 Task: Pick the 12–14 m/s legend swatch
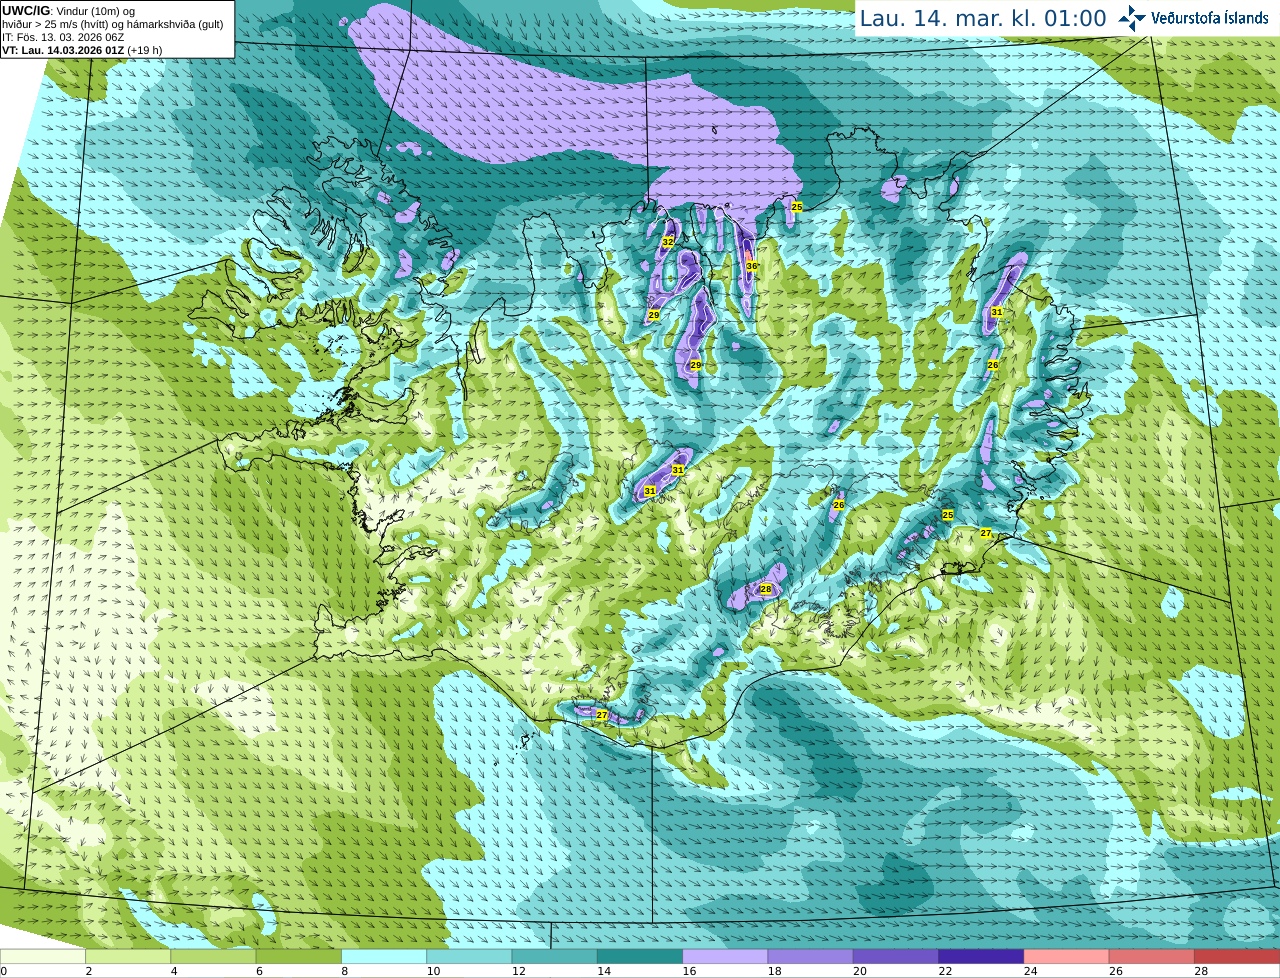coord(555,957)
